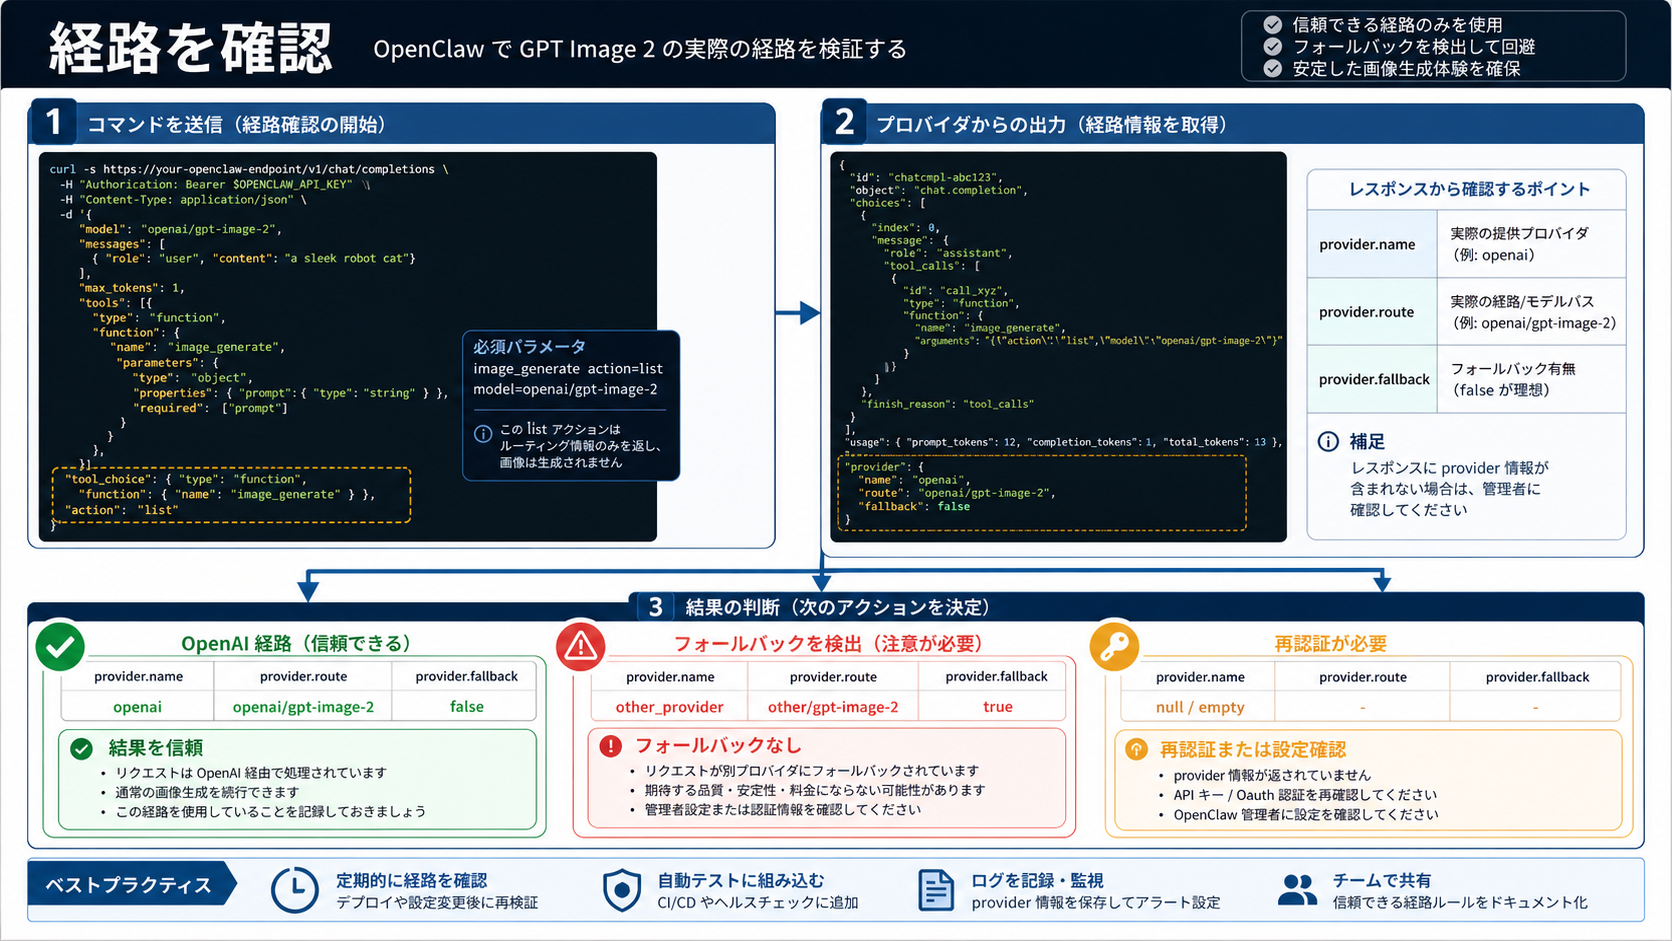Click the provider.route header in the フォールバックを検出 table
1672x941 pixels.
[x=833, y=677]
